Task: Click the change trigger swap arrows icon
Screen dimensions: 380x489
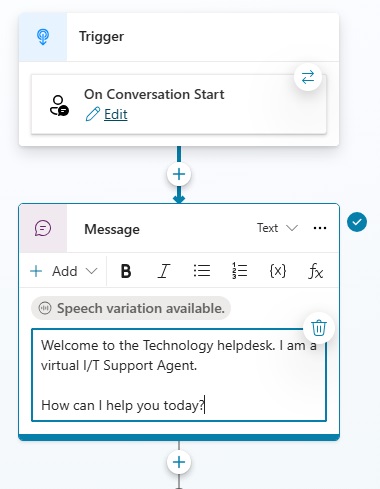Action: pos(308,77)
